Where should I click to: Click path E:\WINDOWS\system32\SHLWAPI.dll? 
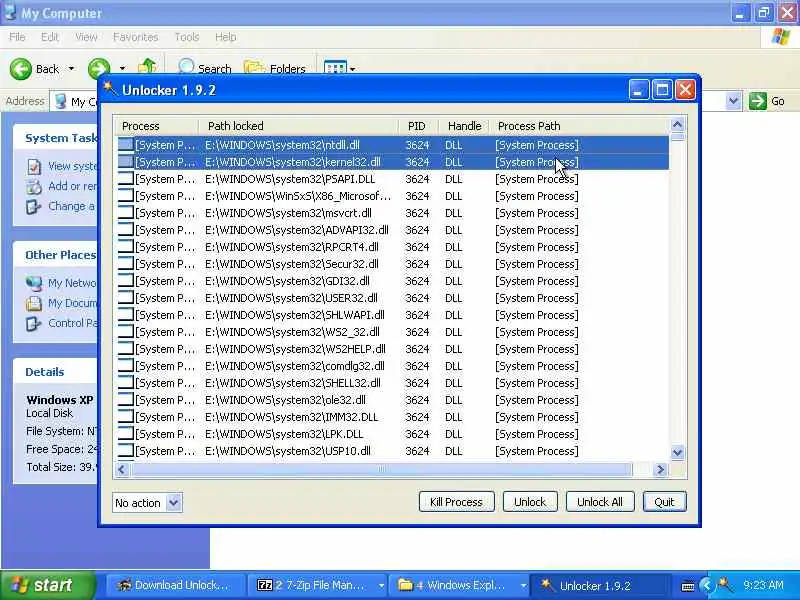pos(295,315)
